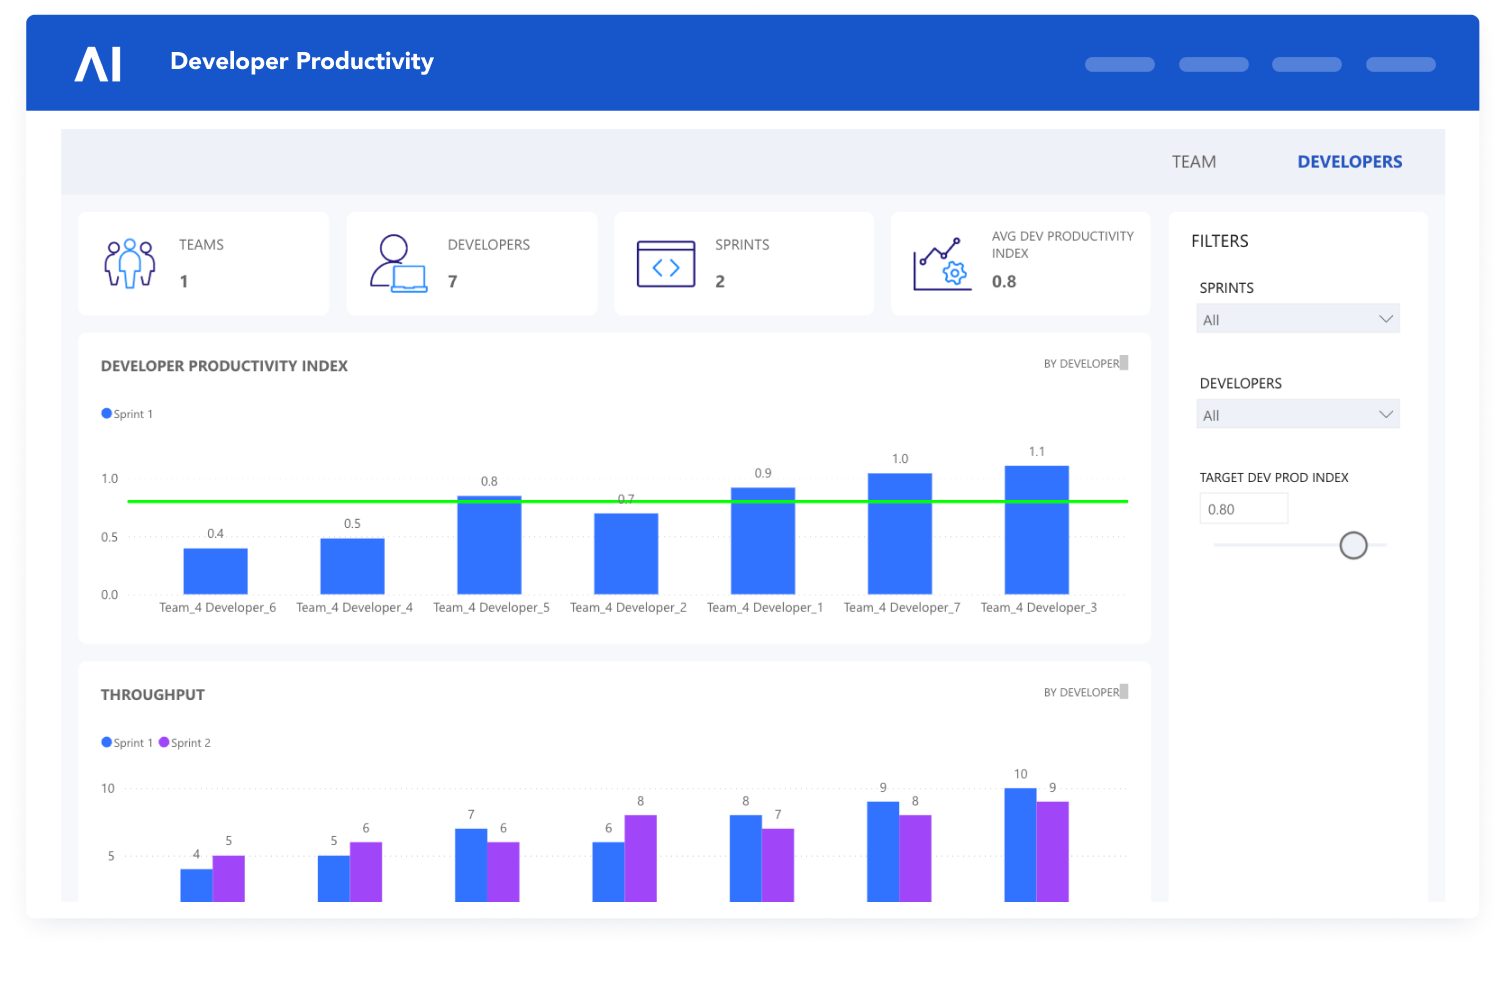Click the Teams people icon
This screenshot has width=1500, height=1000.
130,263
